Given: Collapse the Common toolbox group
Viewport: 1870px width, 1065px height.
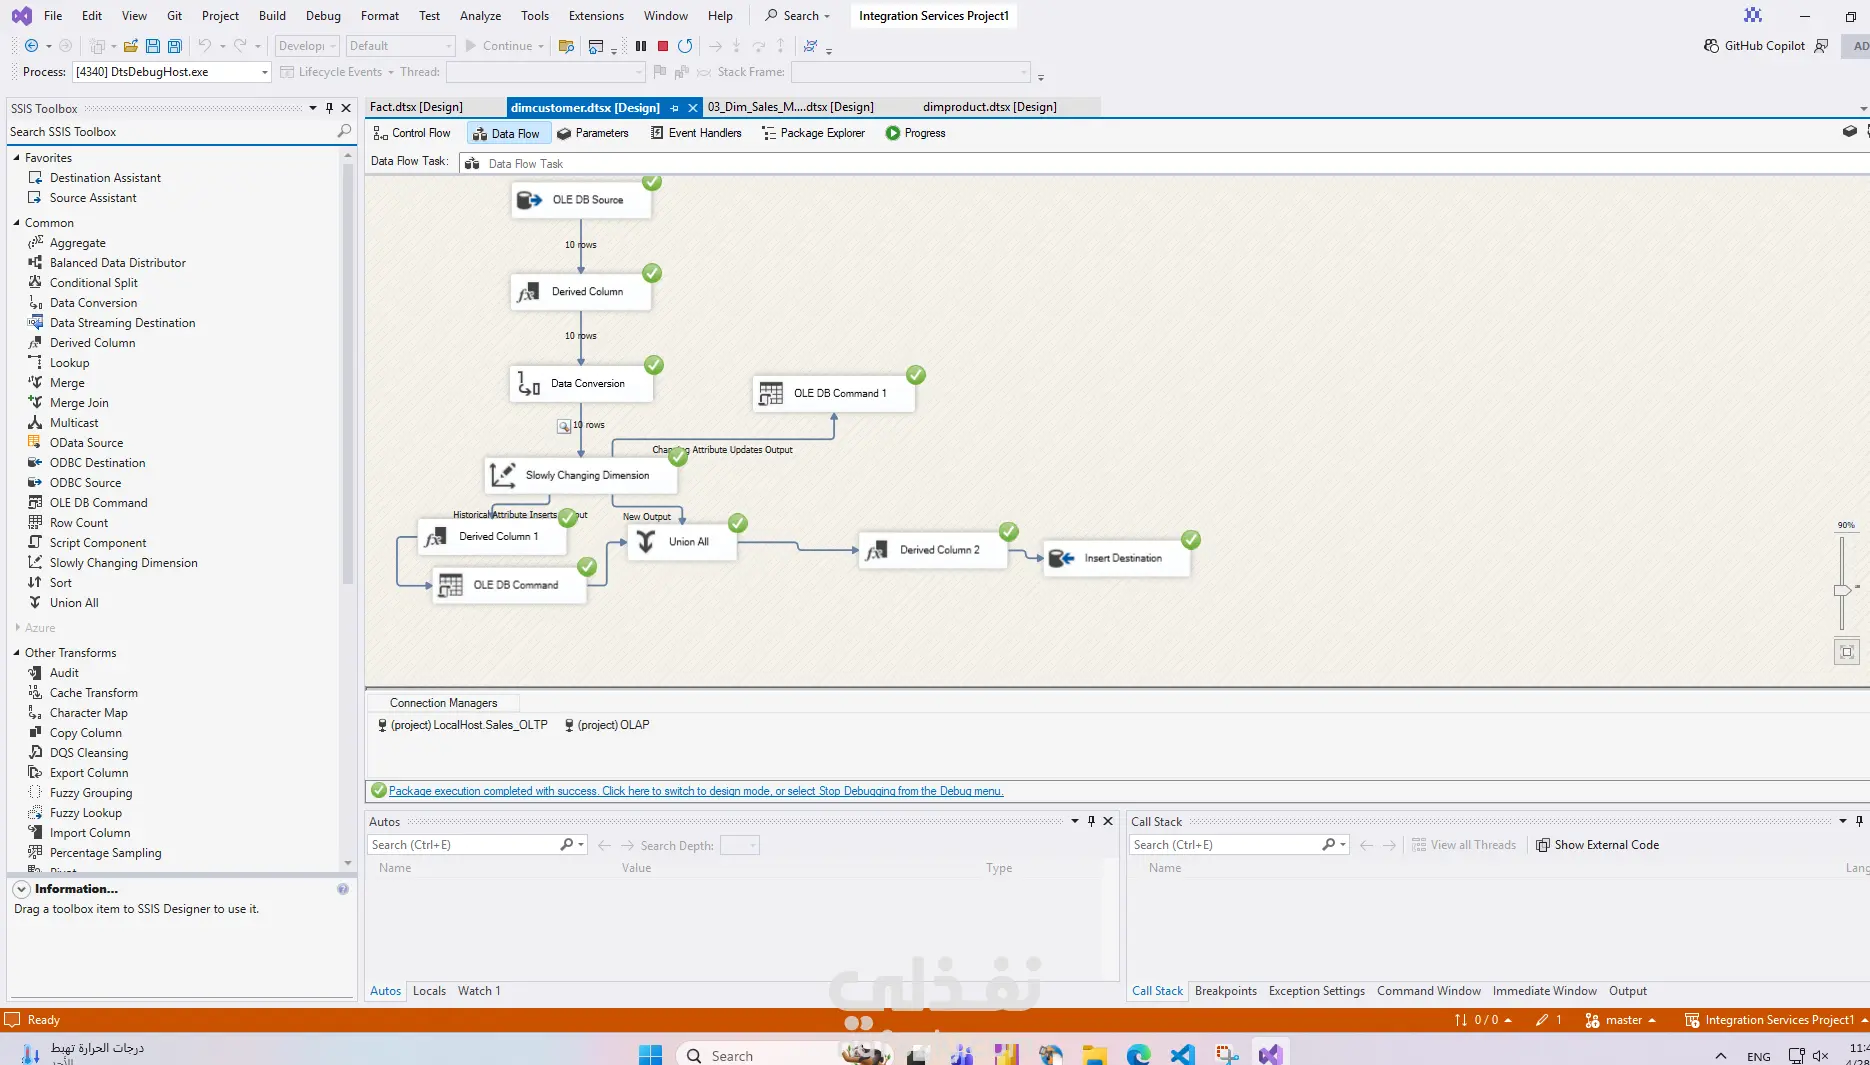Looking at the screenshot, I should (16, 223).
